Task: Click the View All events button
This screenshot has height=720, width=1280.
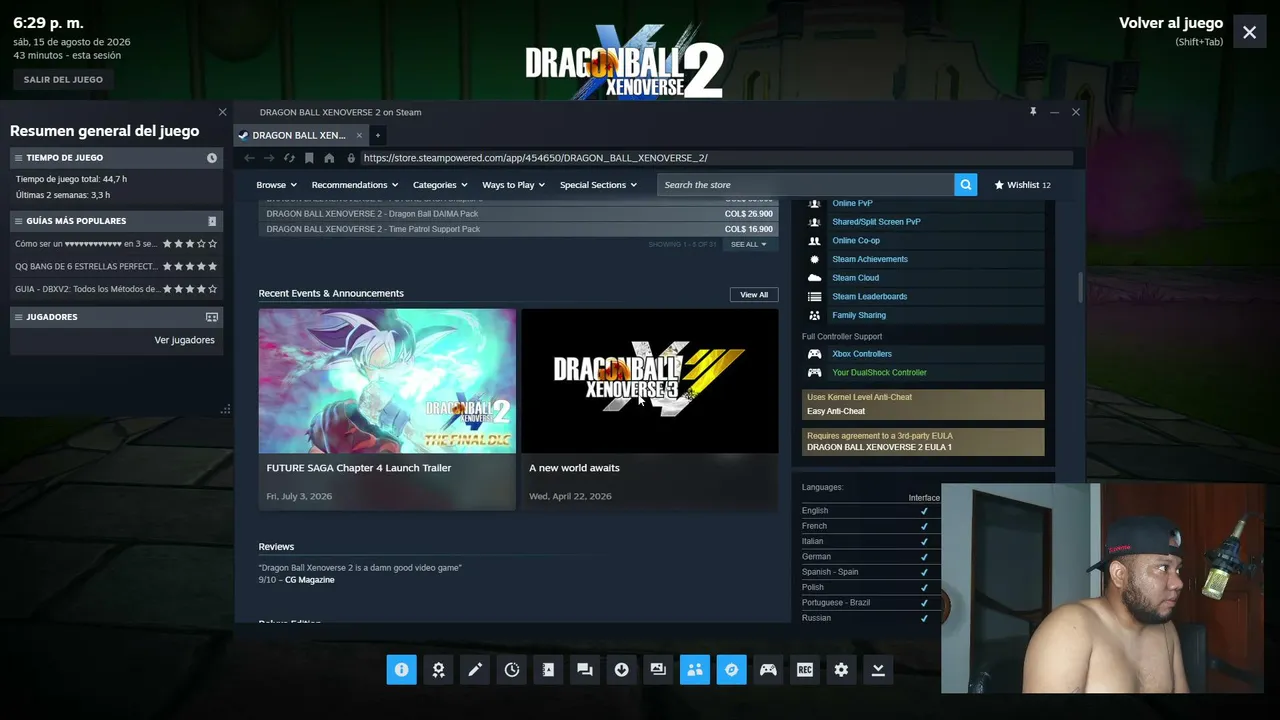Action: tap(754, 295)
